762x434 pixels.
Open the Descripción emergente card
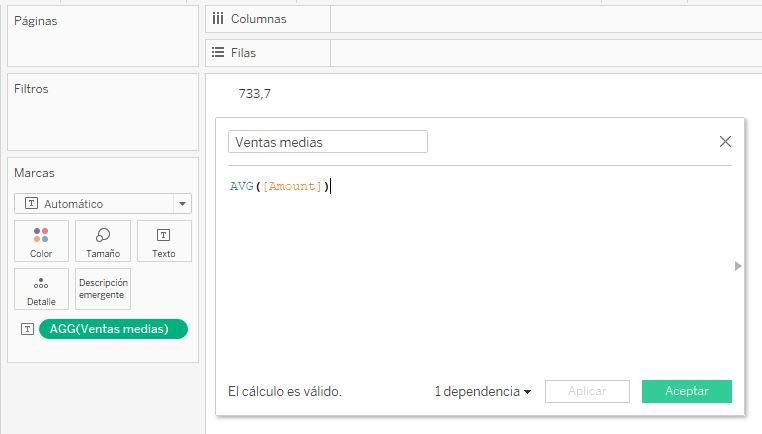[x=103, y=289]
